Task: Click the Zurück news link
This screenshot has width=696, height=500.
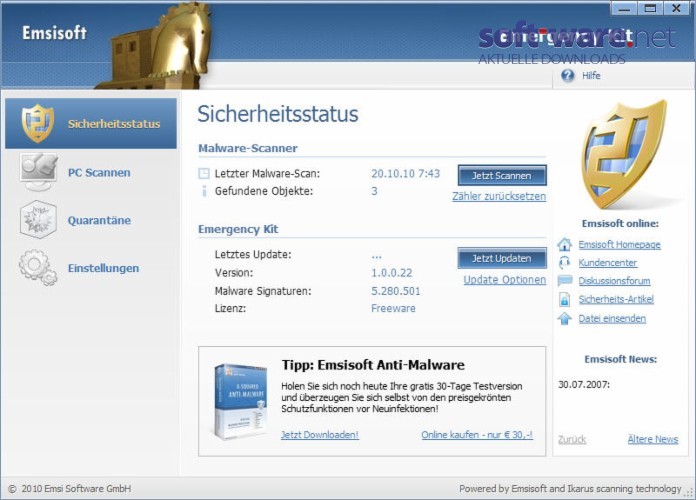Action: [x=572, y=439]
